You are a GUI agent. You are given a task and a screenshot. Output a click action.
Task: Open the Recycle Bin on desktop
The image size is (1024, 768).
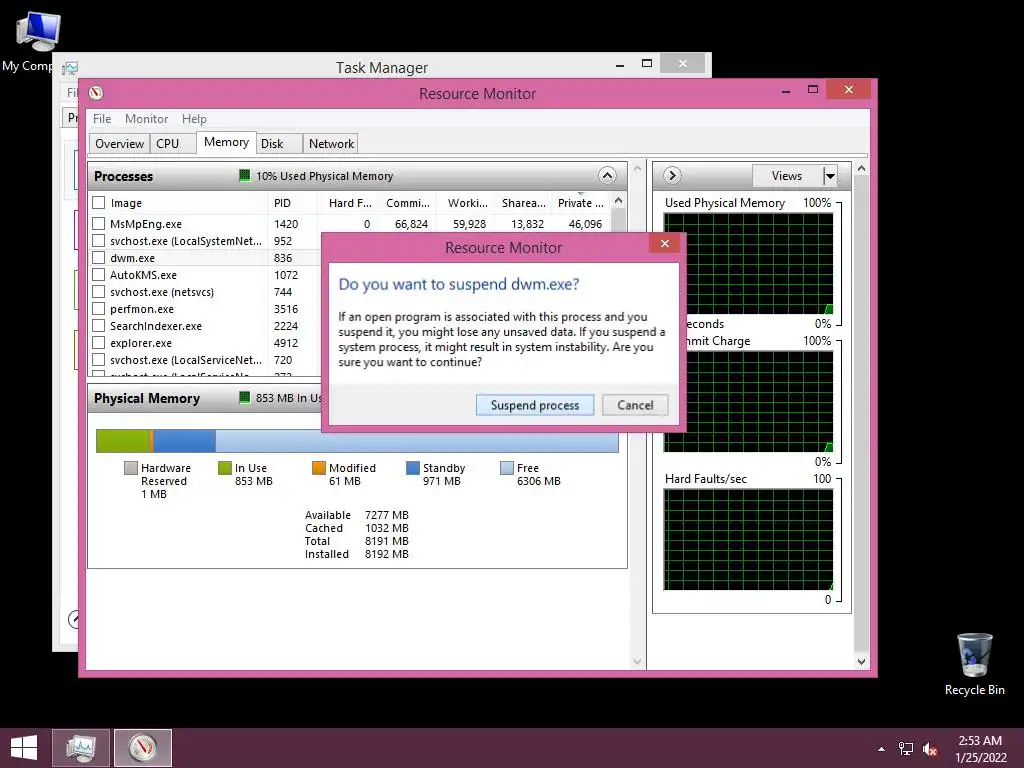pyautogui.click(x=974, y=665)
